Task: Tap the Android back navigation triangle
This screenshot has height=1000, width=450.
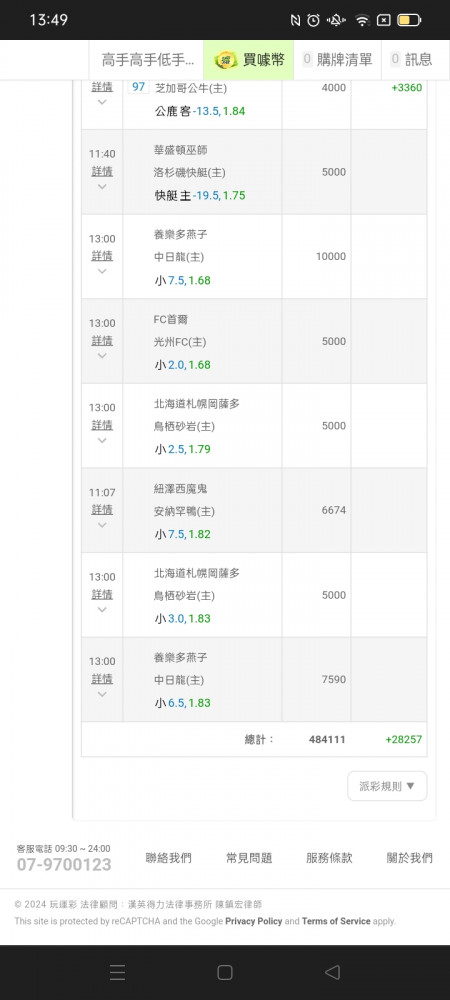Action: (x=332, y=972)
